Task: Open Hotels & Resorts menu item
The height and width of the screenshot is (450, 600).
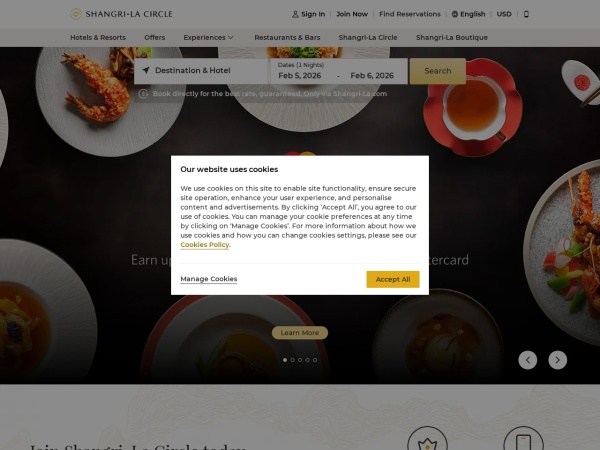Action: [98, 38]
